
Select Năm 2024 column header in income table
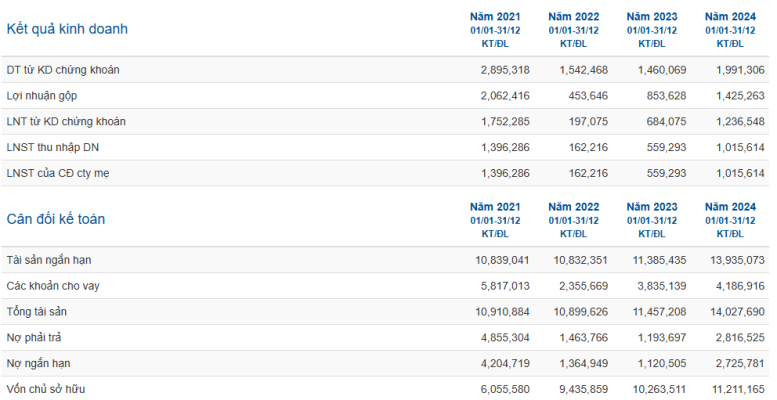[730, 30]
